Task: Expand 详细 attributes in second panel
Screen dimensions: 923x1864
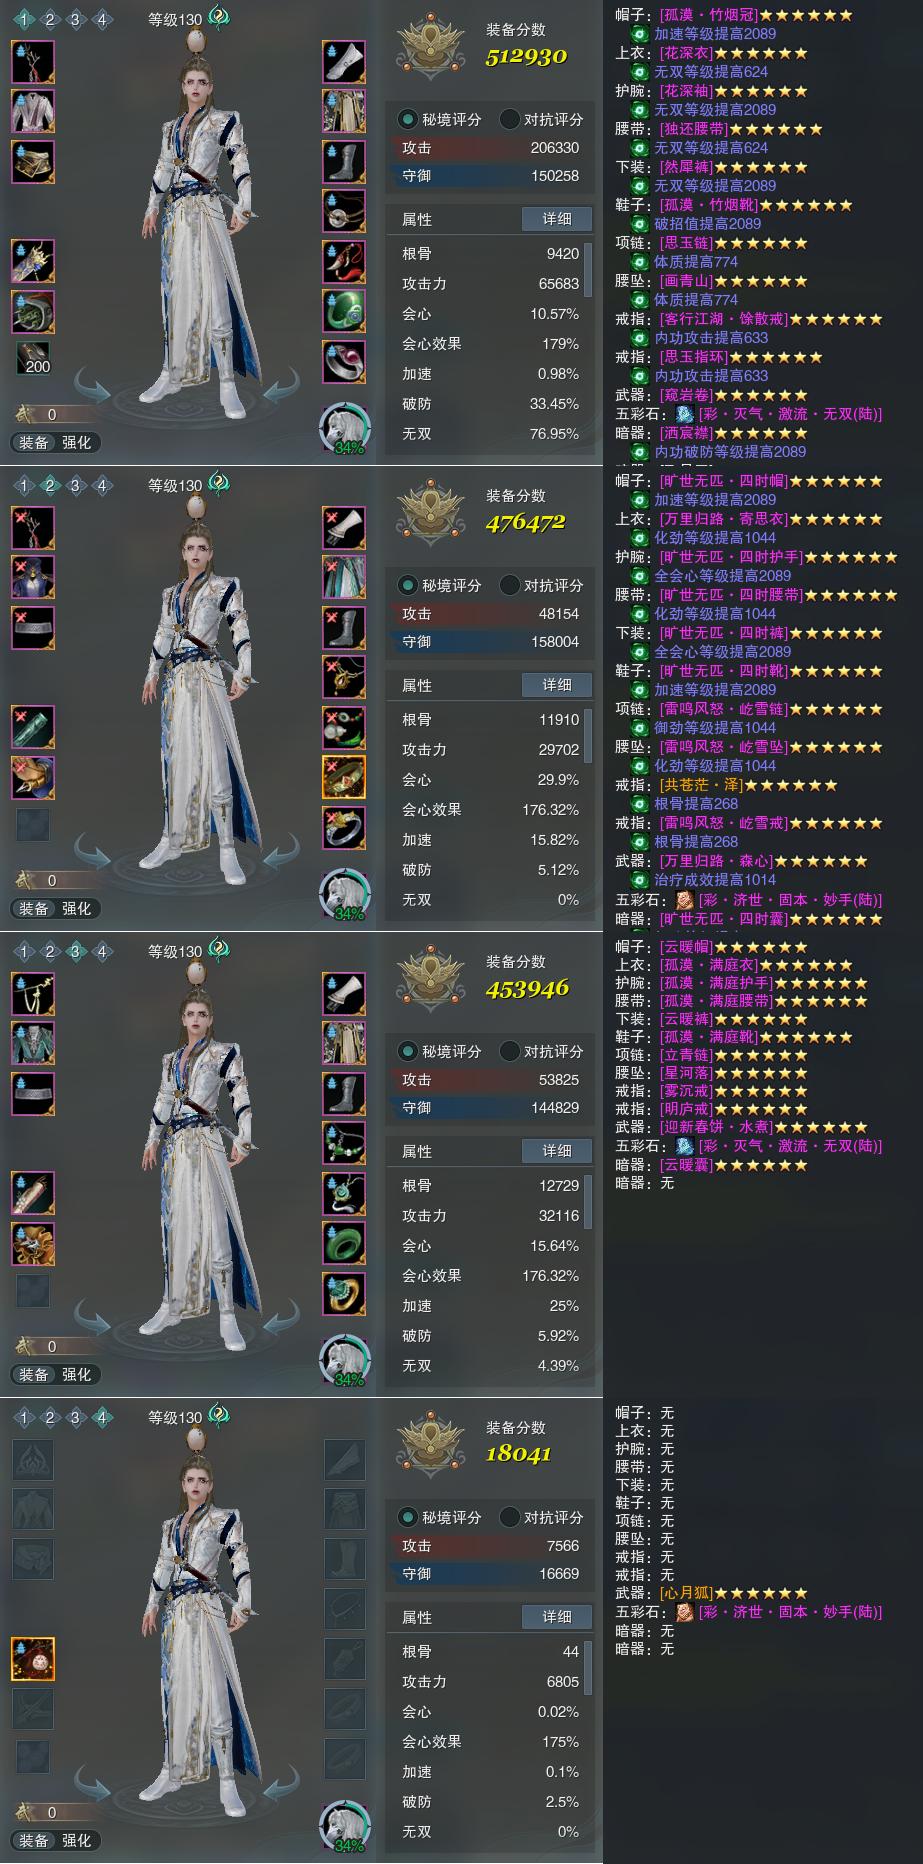Action: tap(557, 685)
